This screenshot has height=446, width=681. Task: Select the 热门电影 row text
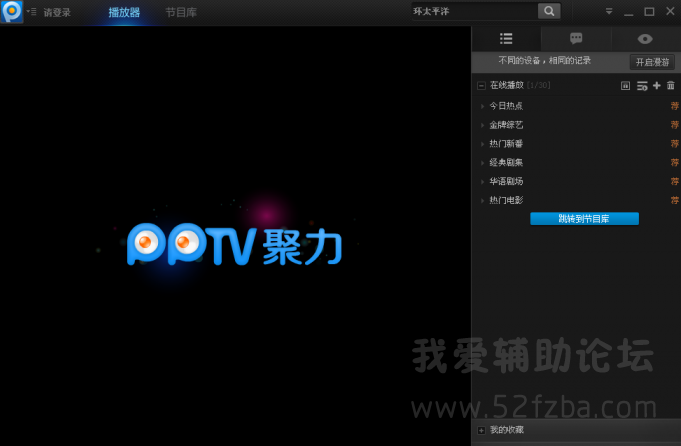(506, 200)
